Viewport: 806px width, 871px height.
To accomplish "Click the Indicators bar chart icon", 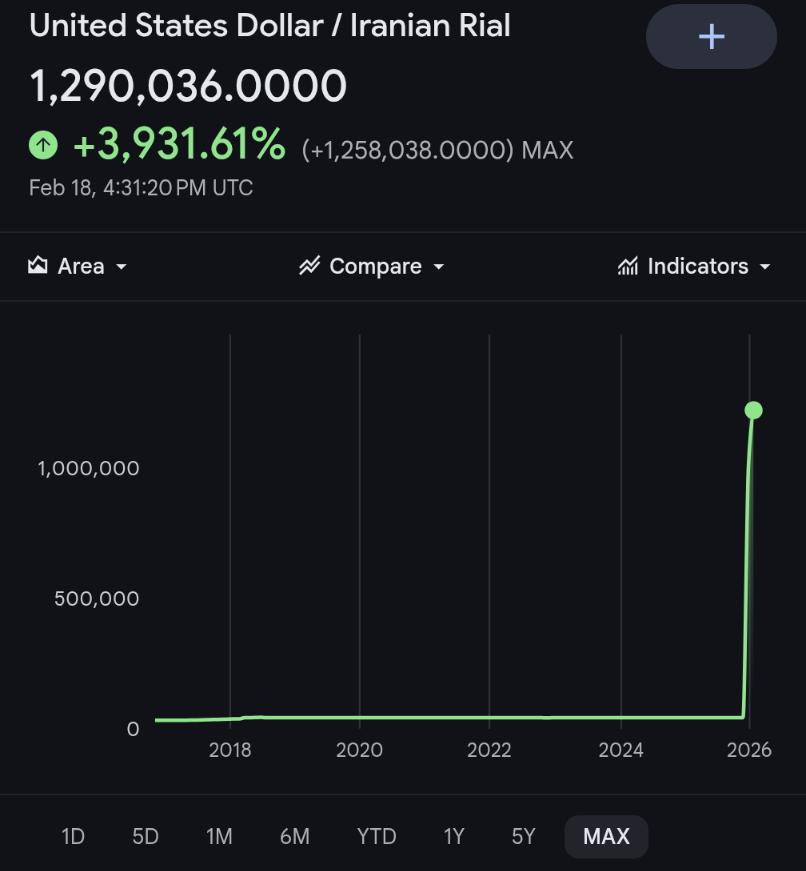I will [x=628, y=266].
